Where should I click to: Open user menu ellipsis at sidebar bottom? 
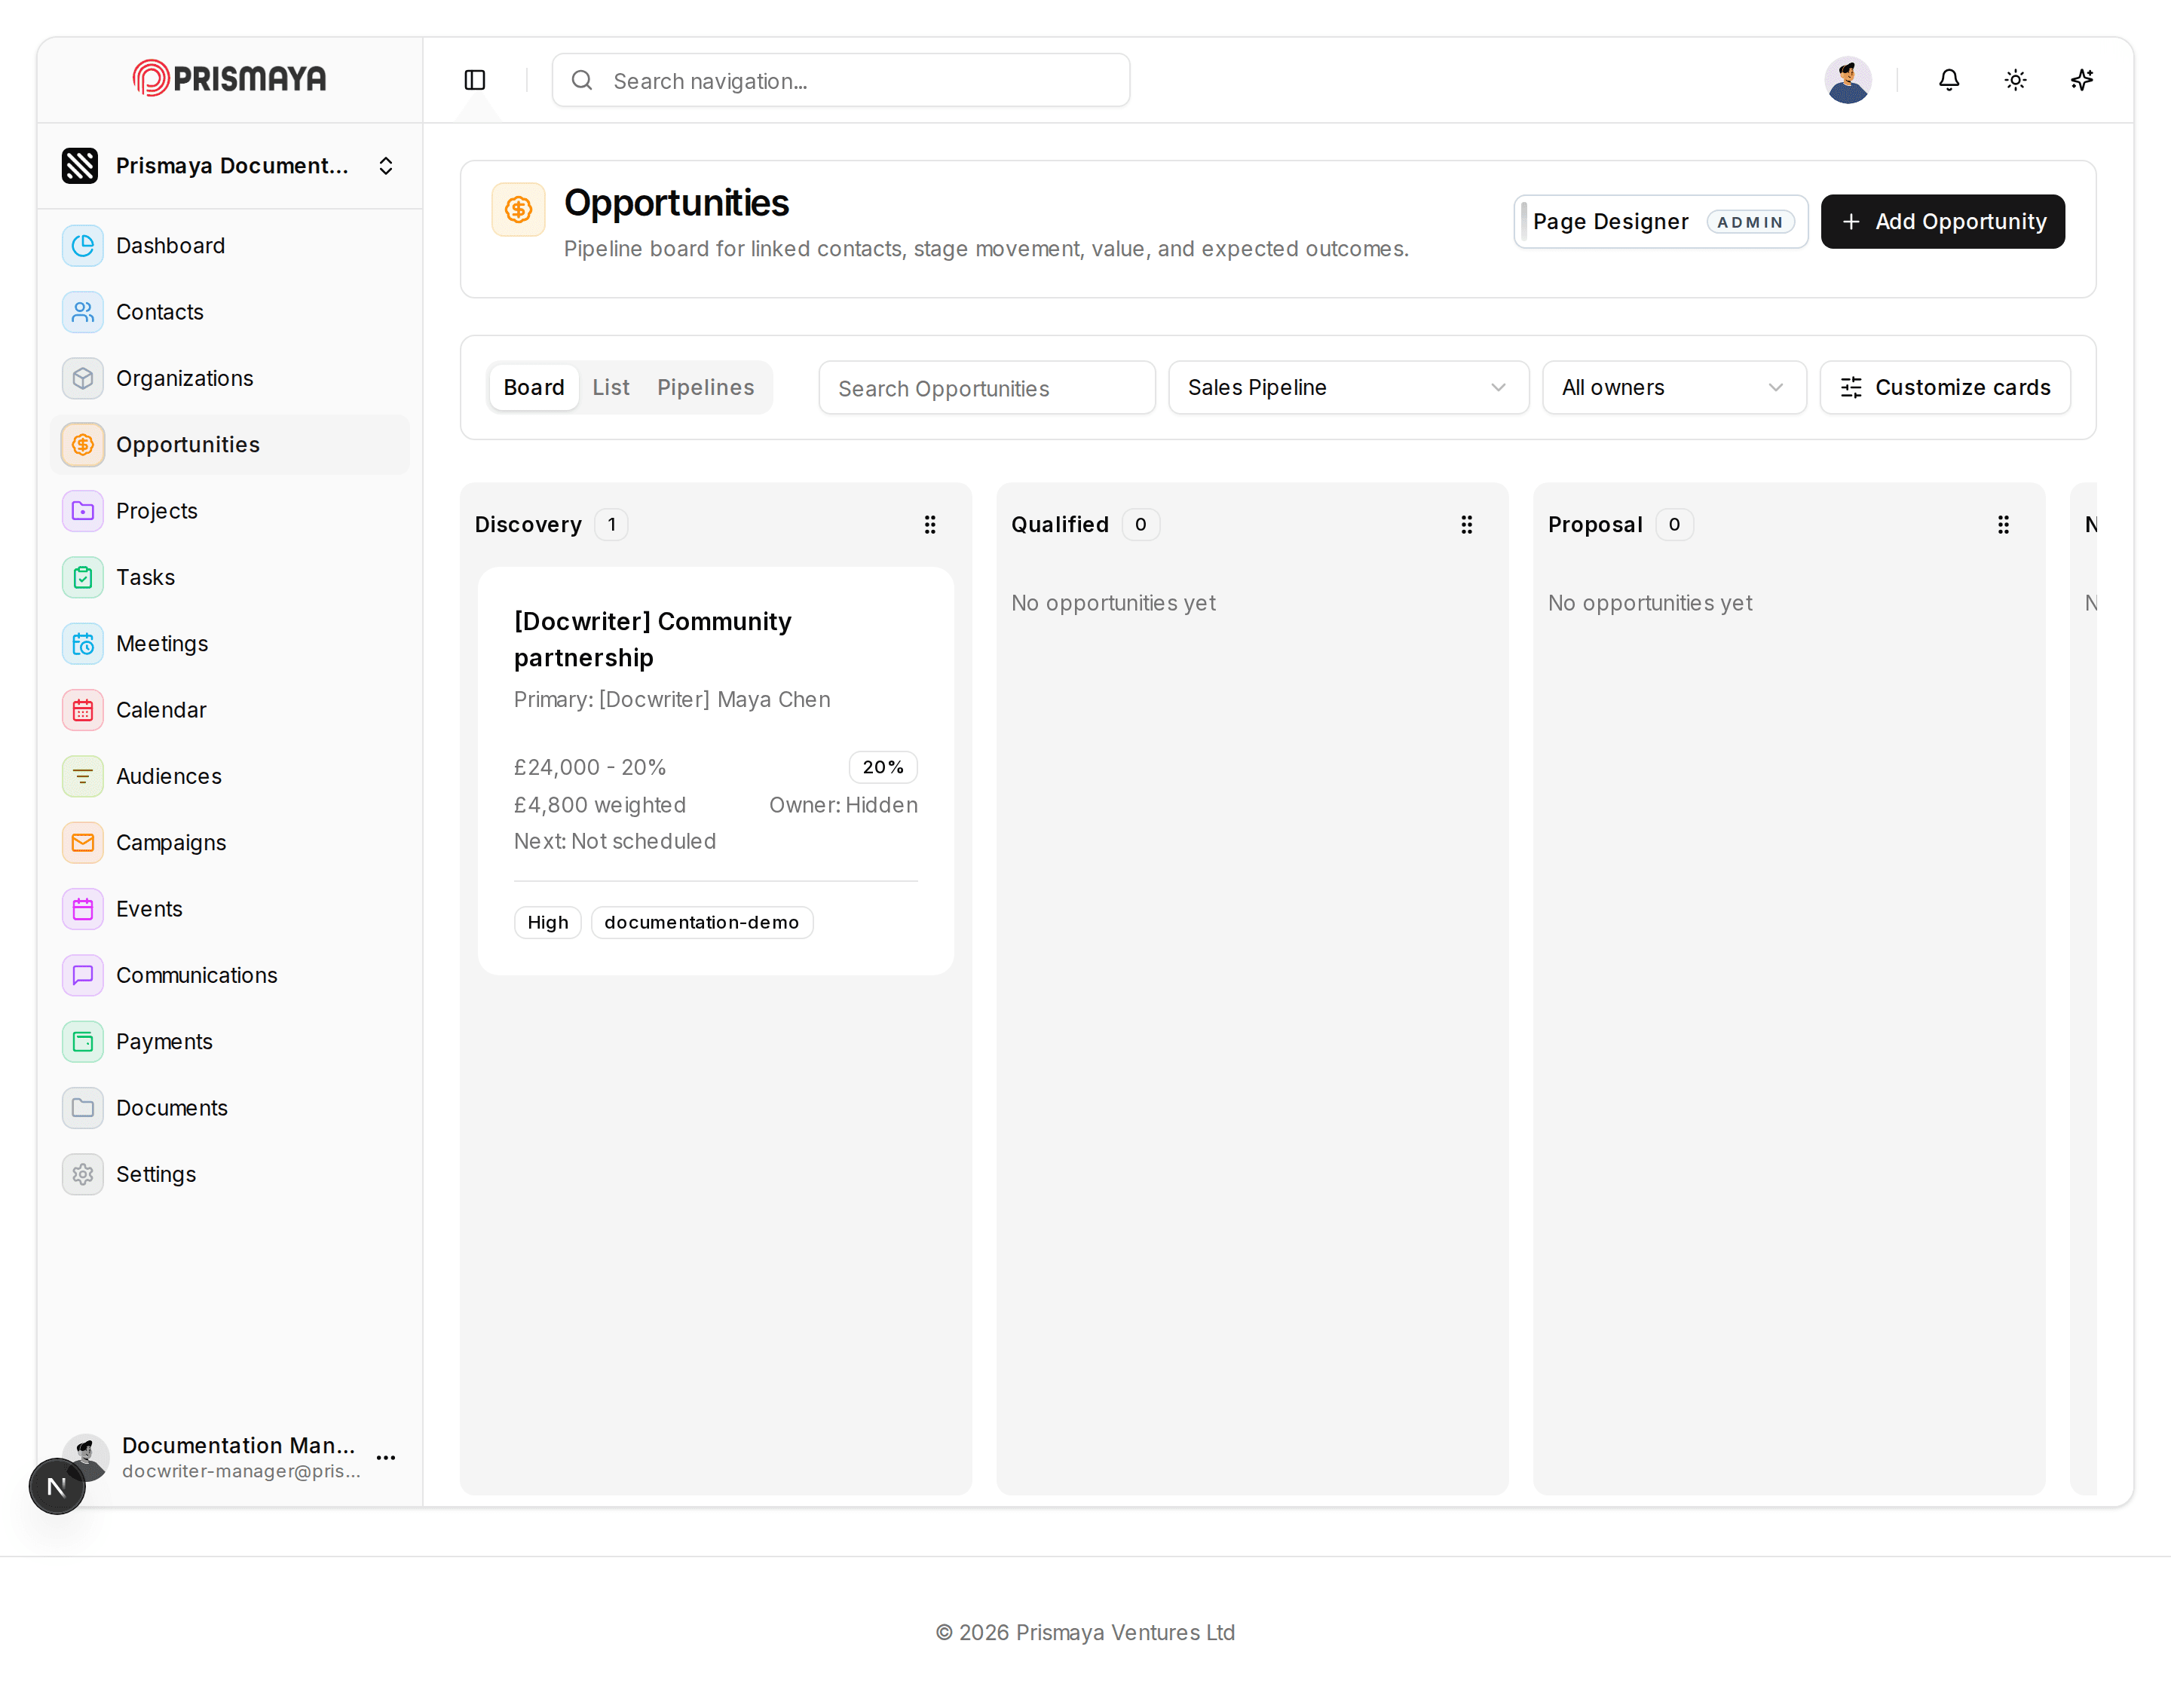(x=386, y=1458)
